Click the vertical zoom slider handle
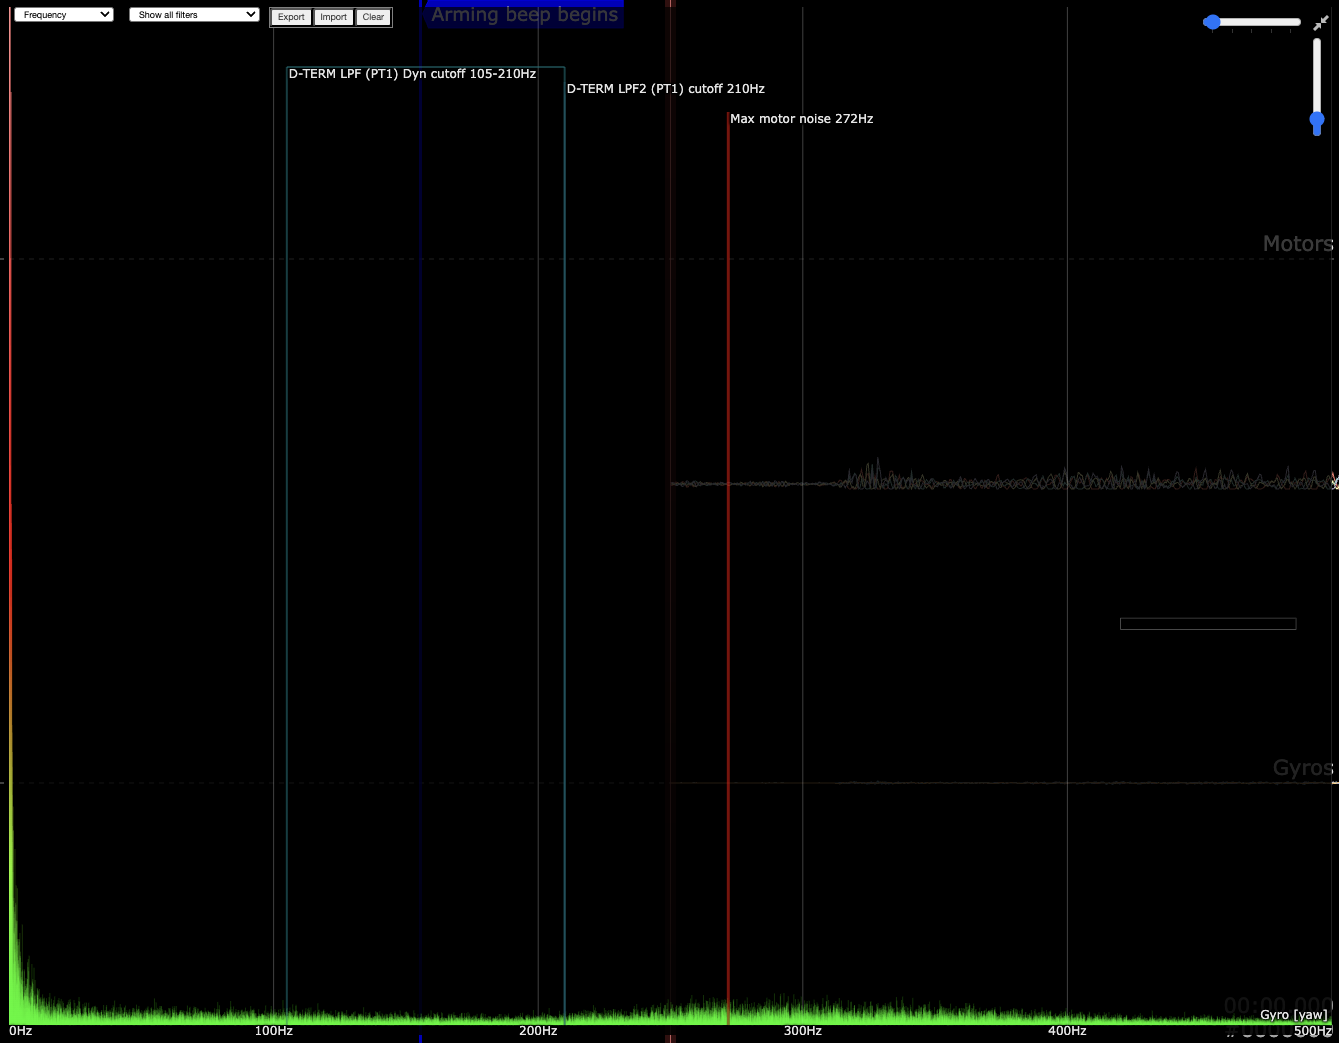 1317,120
